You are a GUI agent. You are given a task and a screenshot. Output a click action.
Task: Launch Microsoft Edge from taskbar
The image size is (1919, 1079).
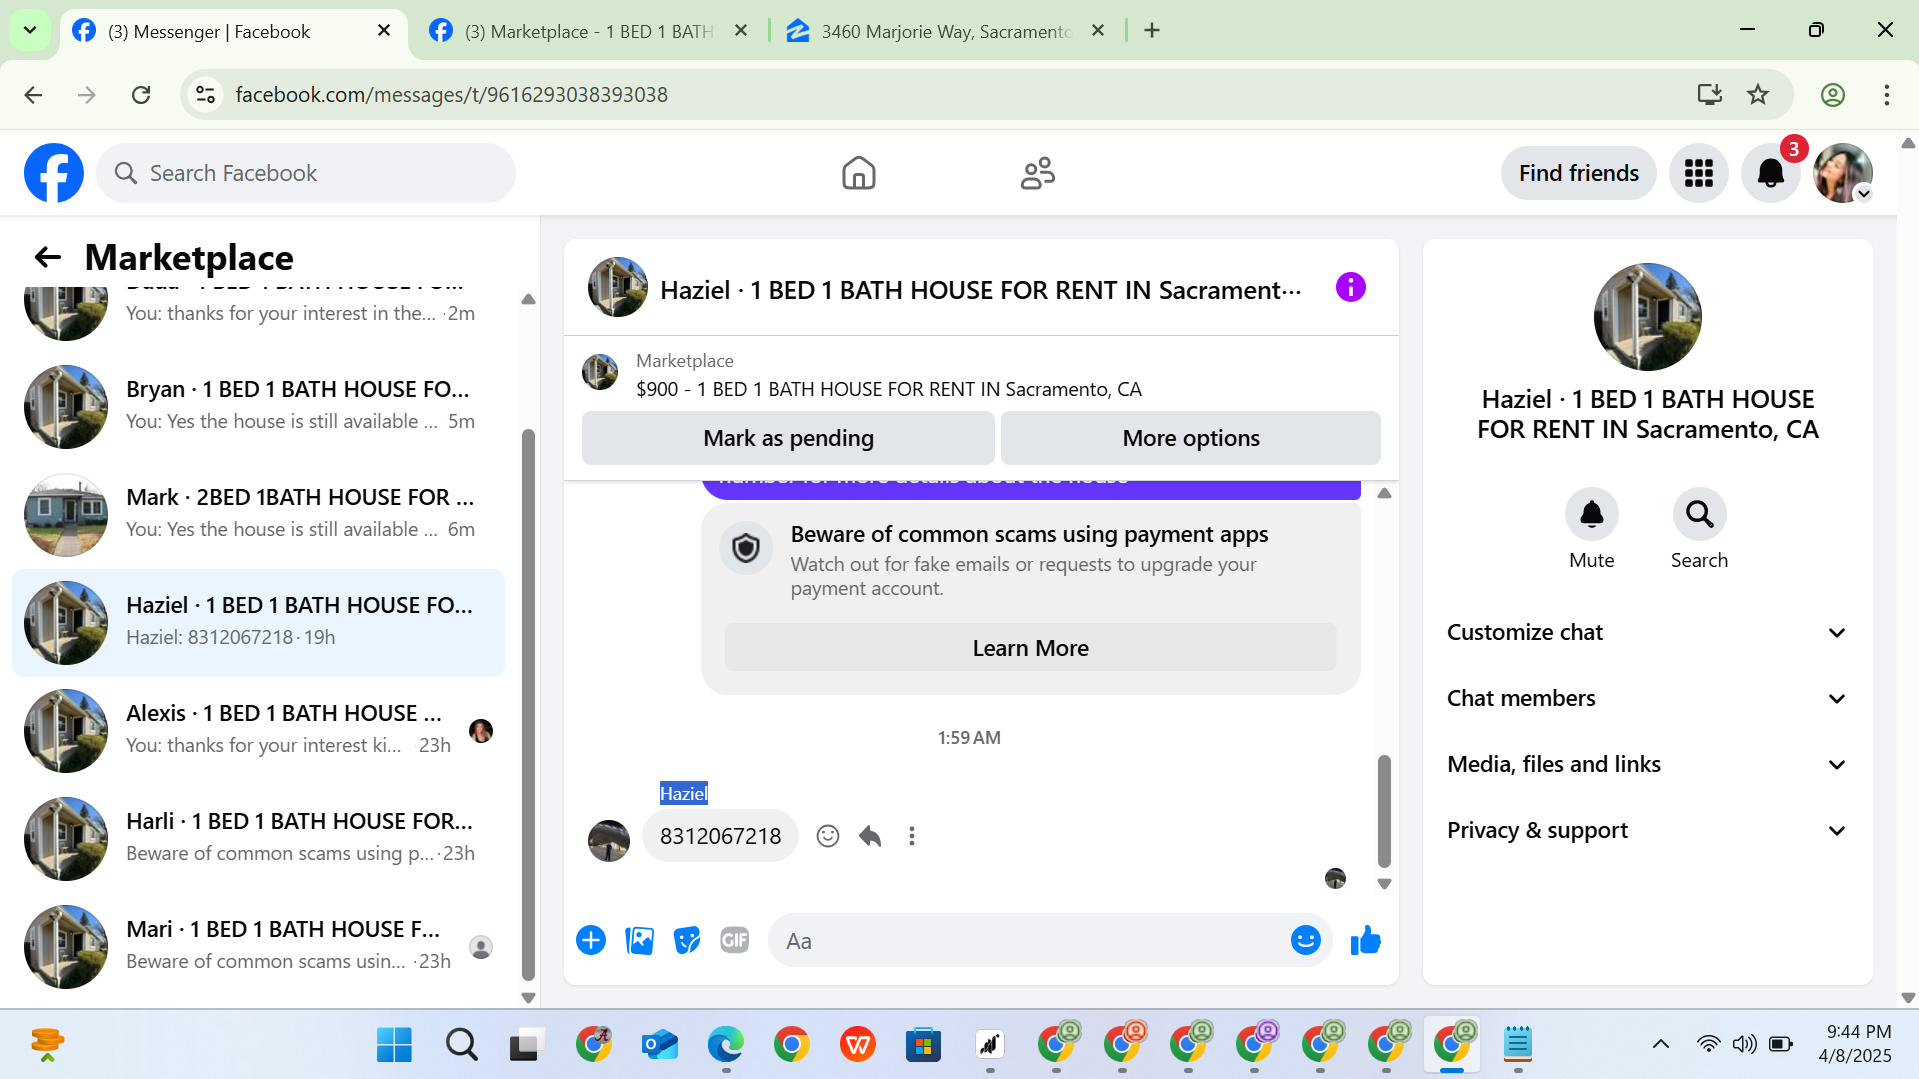click(725, 1044)
